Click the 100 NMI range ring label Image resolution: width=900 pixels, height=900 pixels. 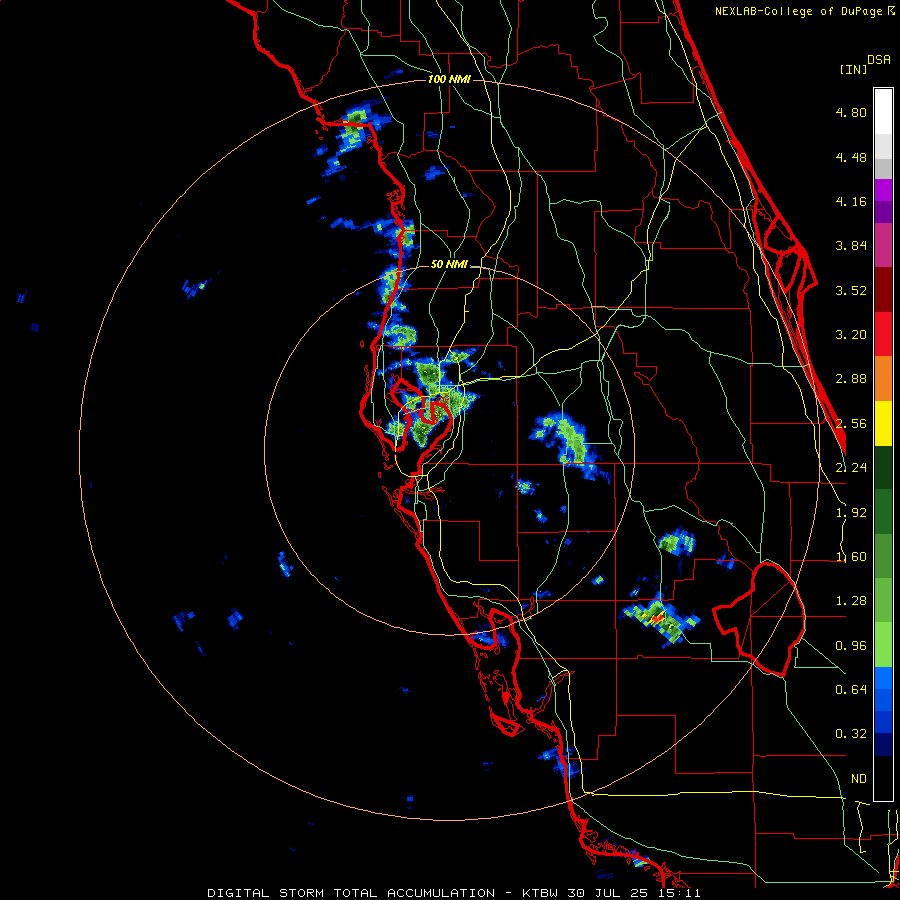449,79
